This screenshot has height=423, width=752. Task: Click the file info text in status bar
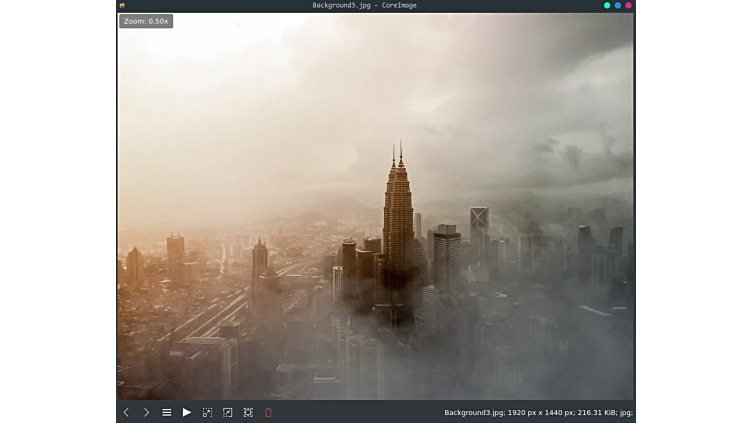coord(538,412)
